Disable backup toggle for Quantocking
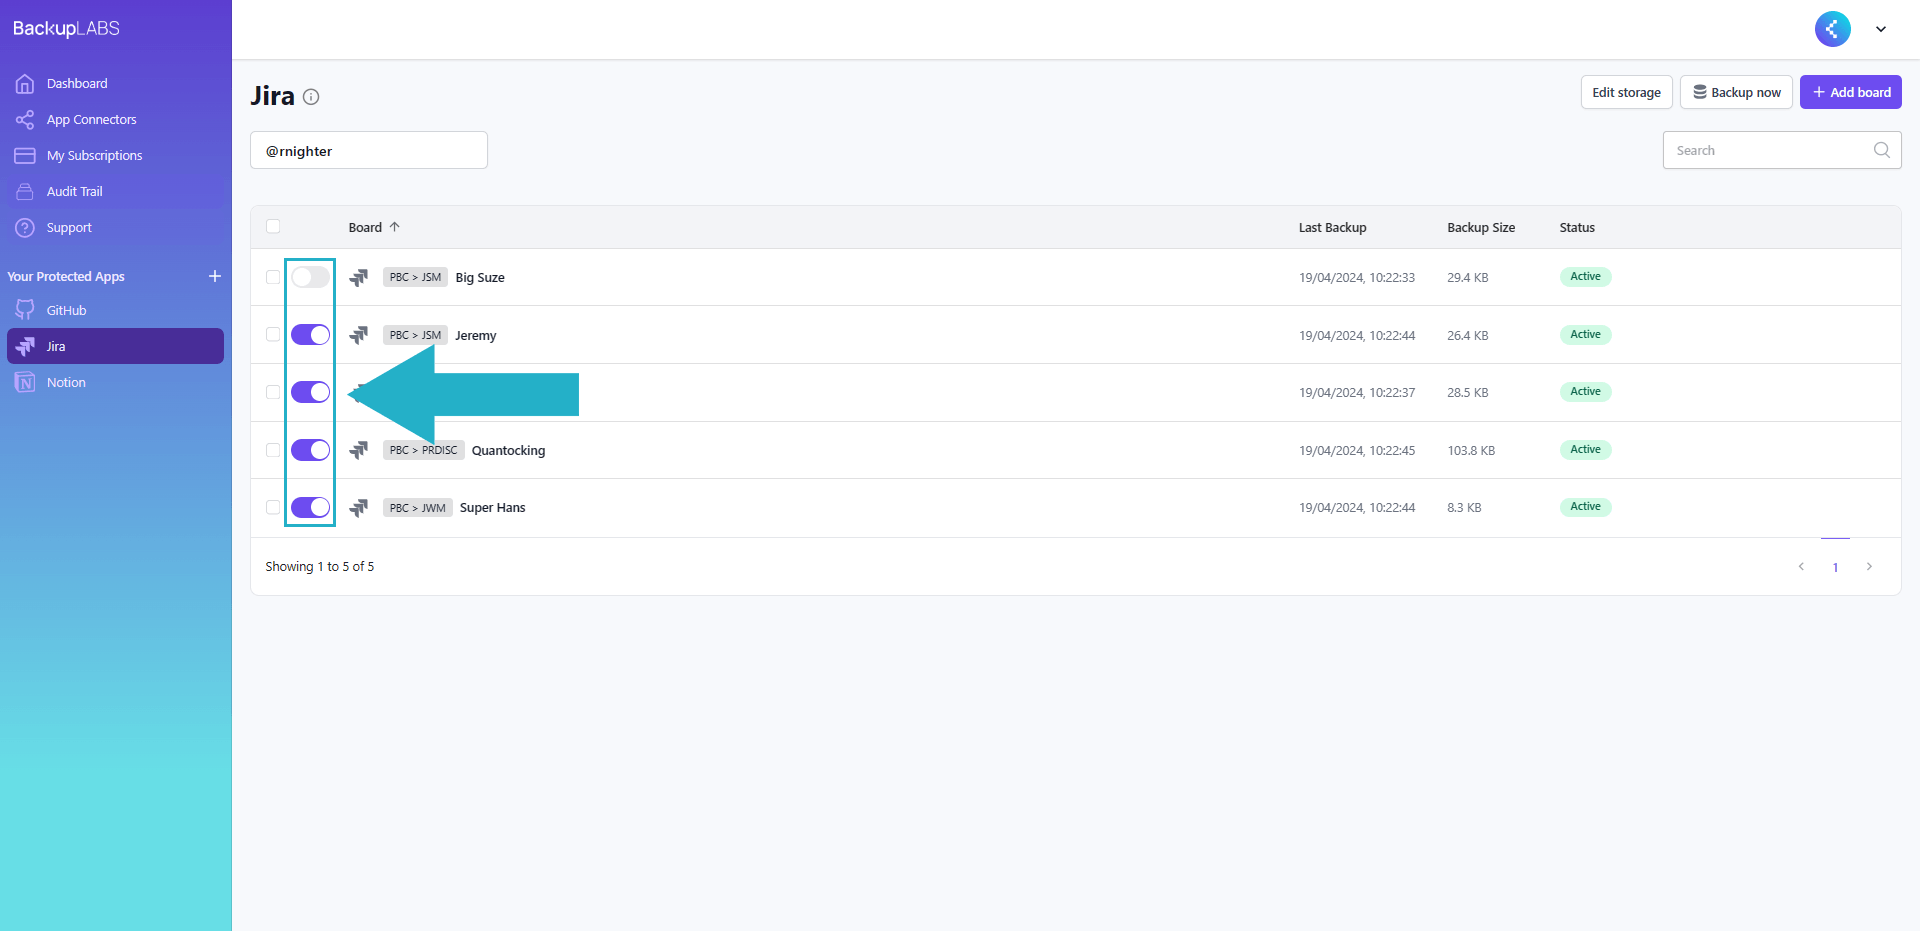This screenshot has height=931, width=1920. pos(310,450)
